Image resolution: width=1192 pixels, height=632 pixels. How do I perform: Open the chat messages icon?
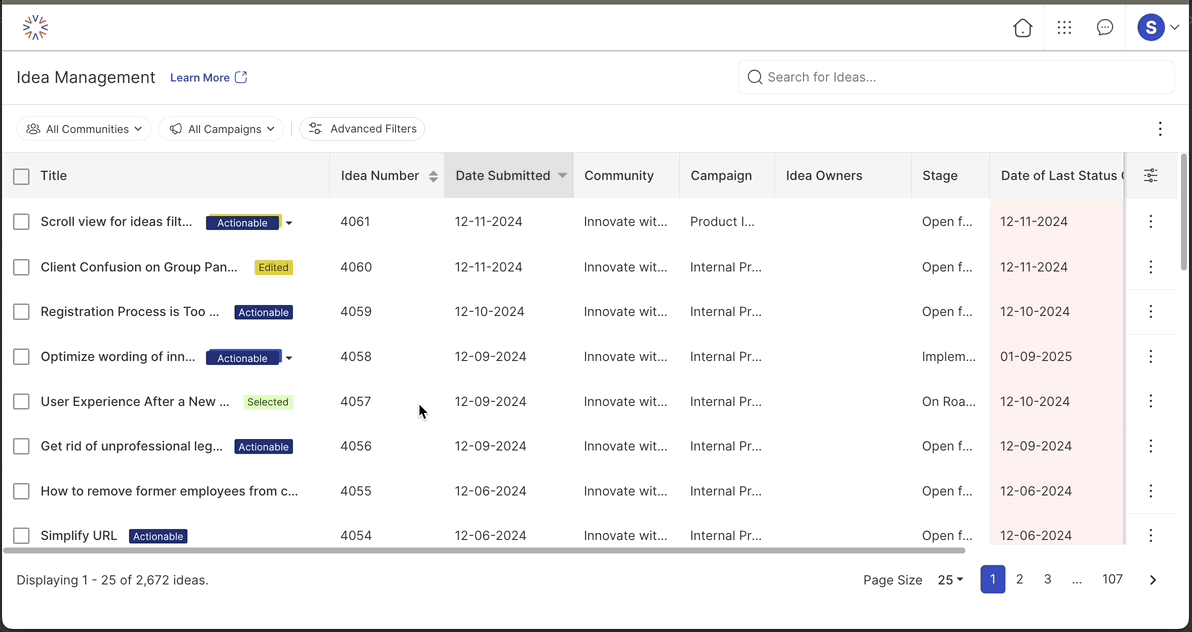[x=1105, y=28]
